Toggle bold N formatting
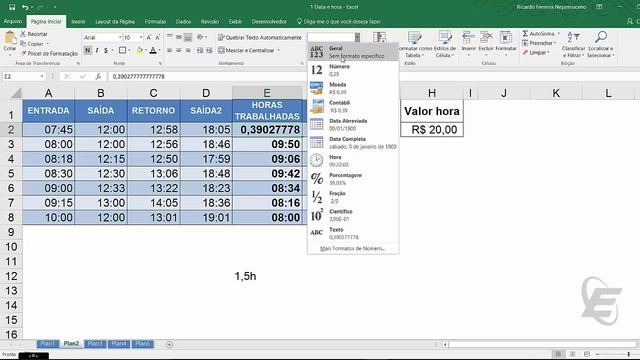This screenshot has height=360, width=640. point(88,50)
